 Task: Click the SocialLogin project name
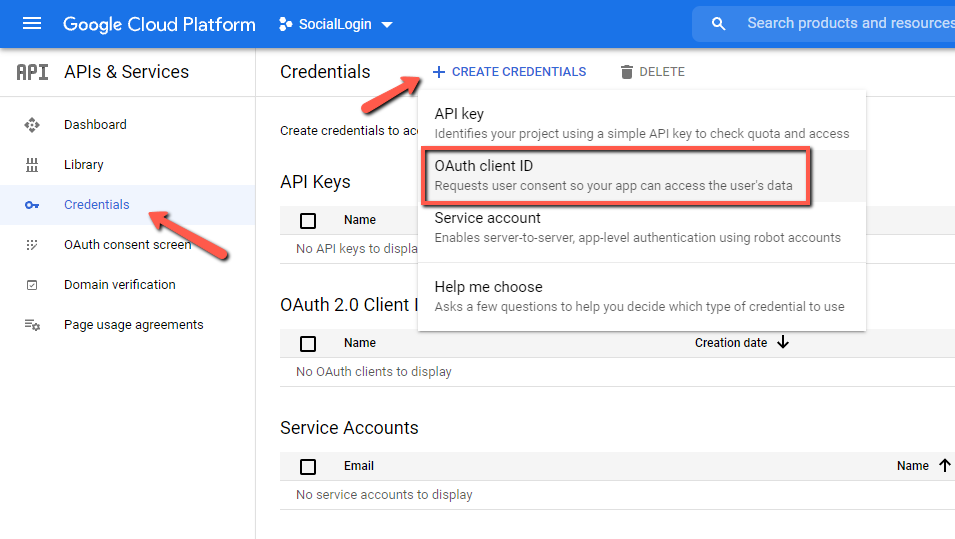pyautogui.click(x=335, y=24)
